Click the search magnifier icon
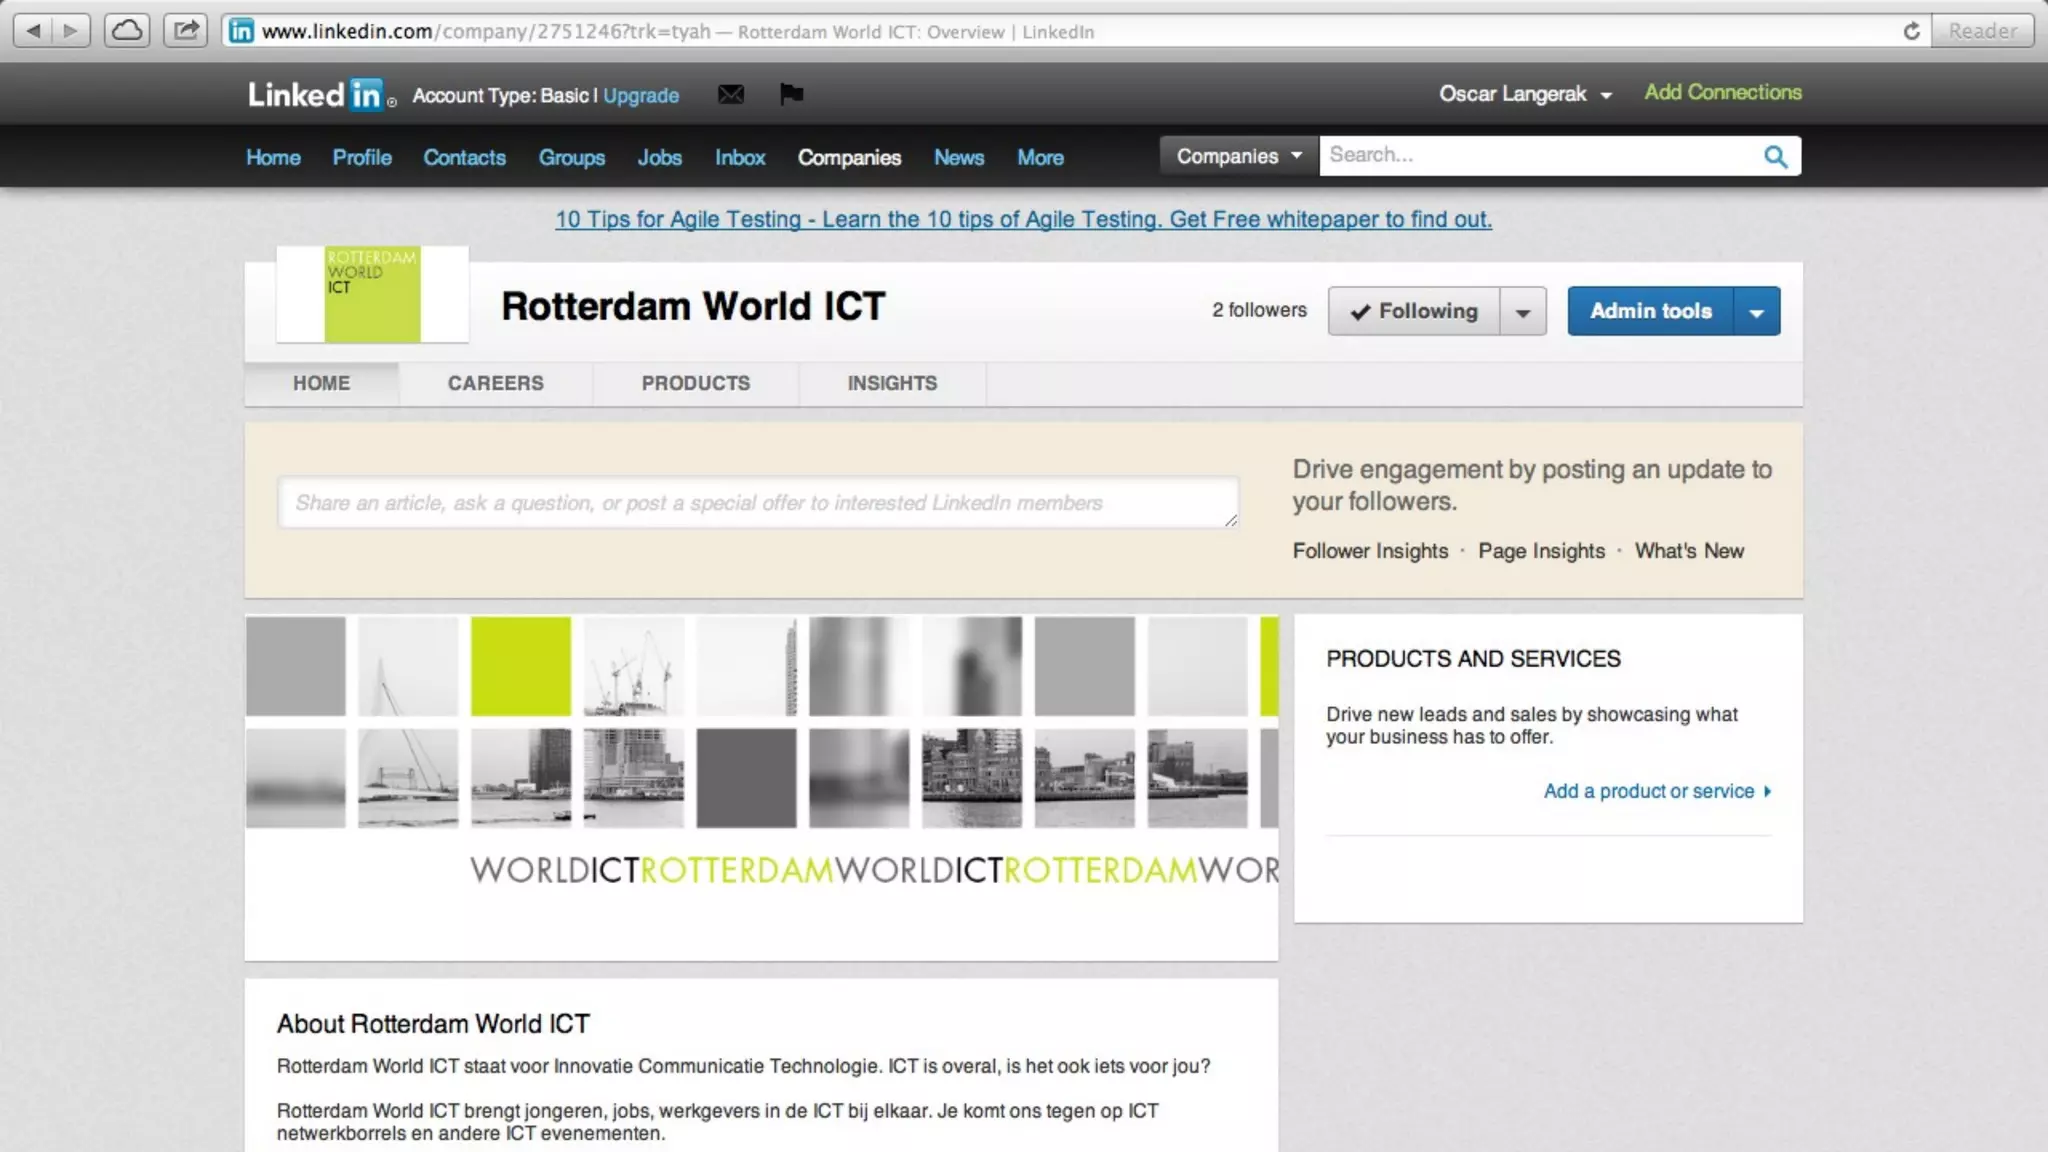Image resolution: width=2048 pixels, height=1152 pixels. pos(1775,156)
